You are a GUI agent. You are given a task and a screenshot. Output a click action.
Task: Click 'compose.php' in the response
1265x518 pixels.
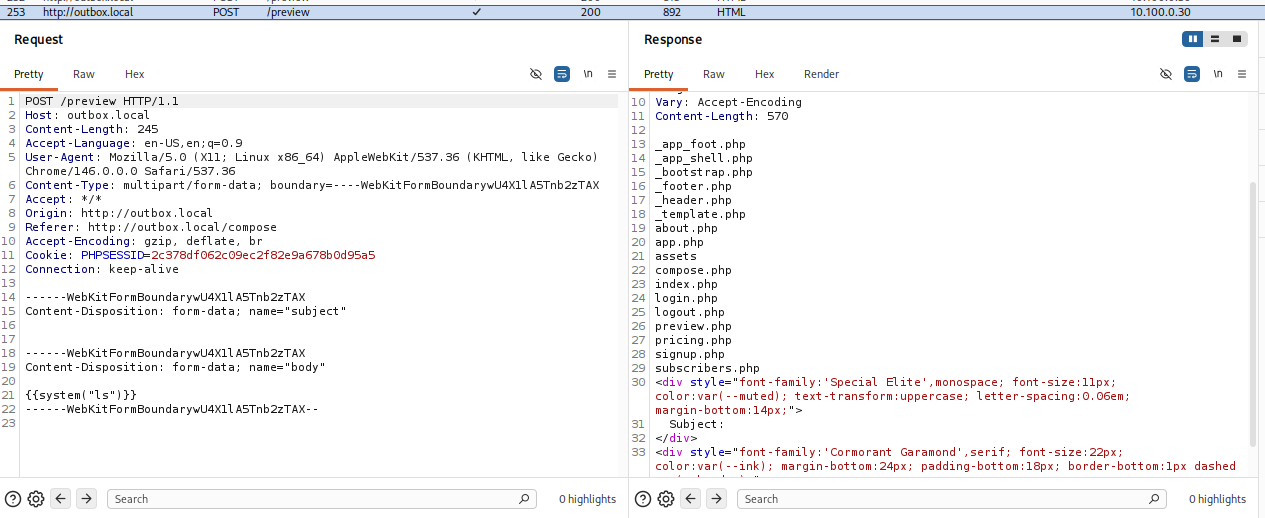tap(693, 270)
